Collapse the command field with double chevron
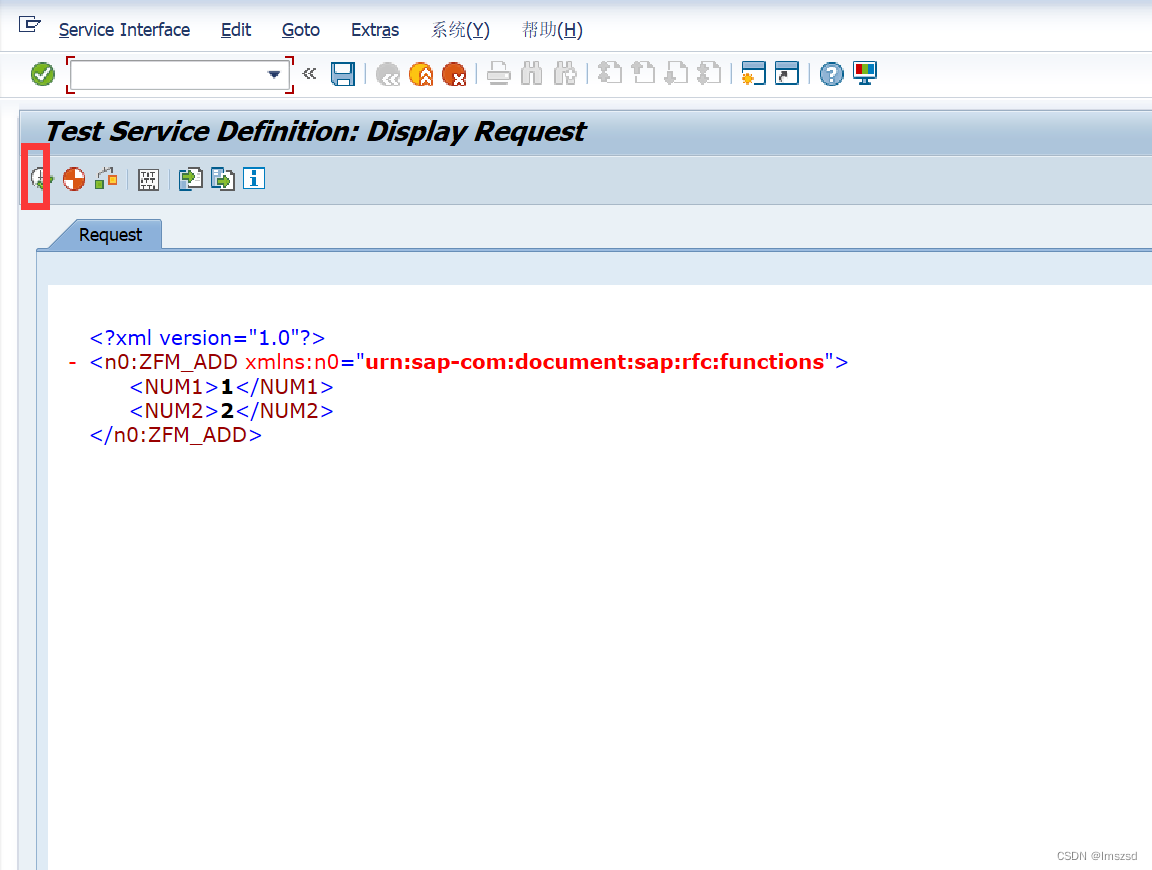The width and height of the screenshot is (1152, 870). click(309, 73)
